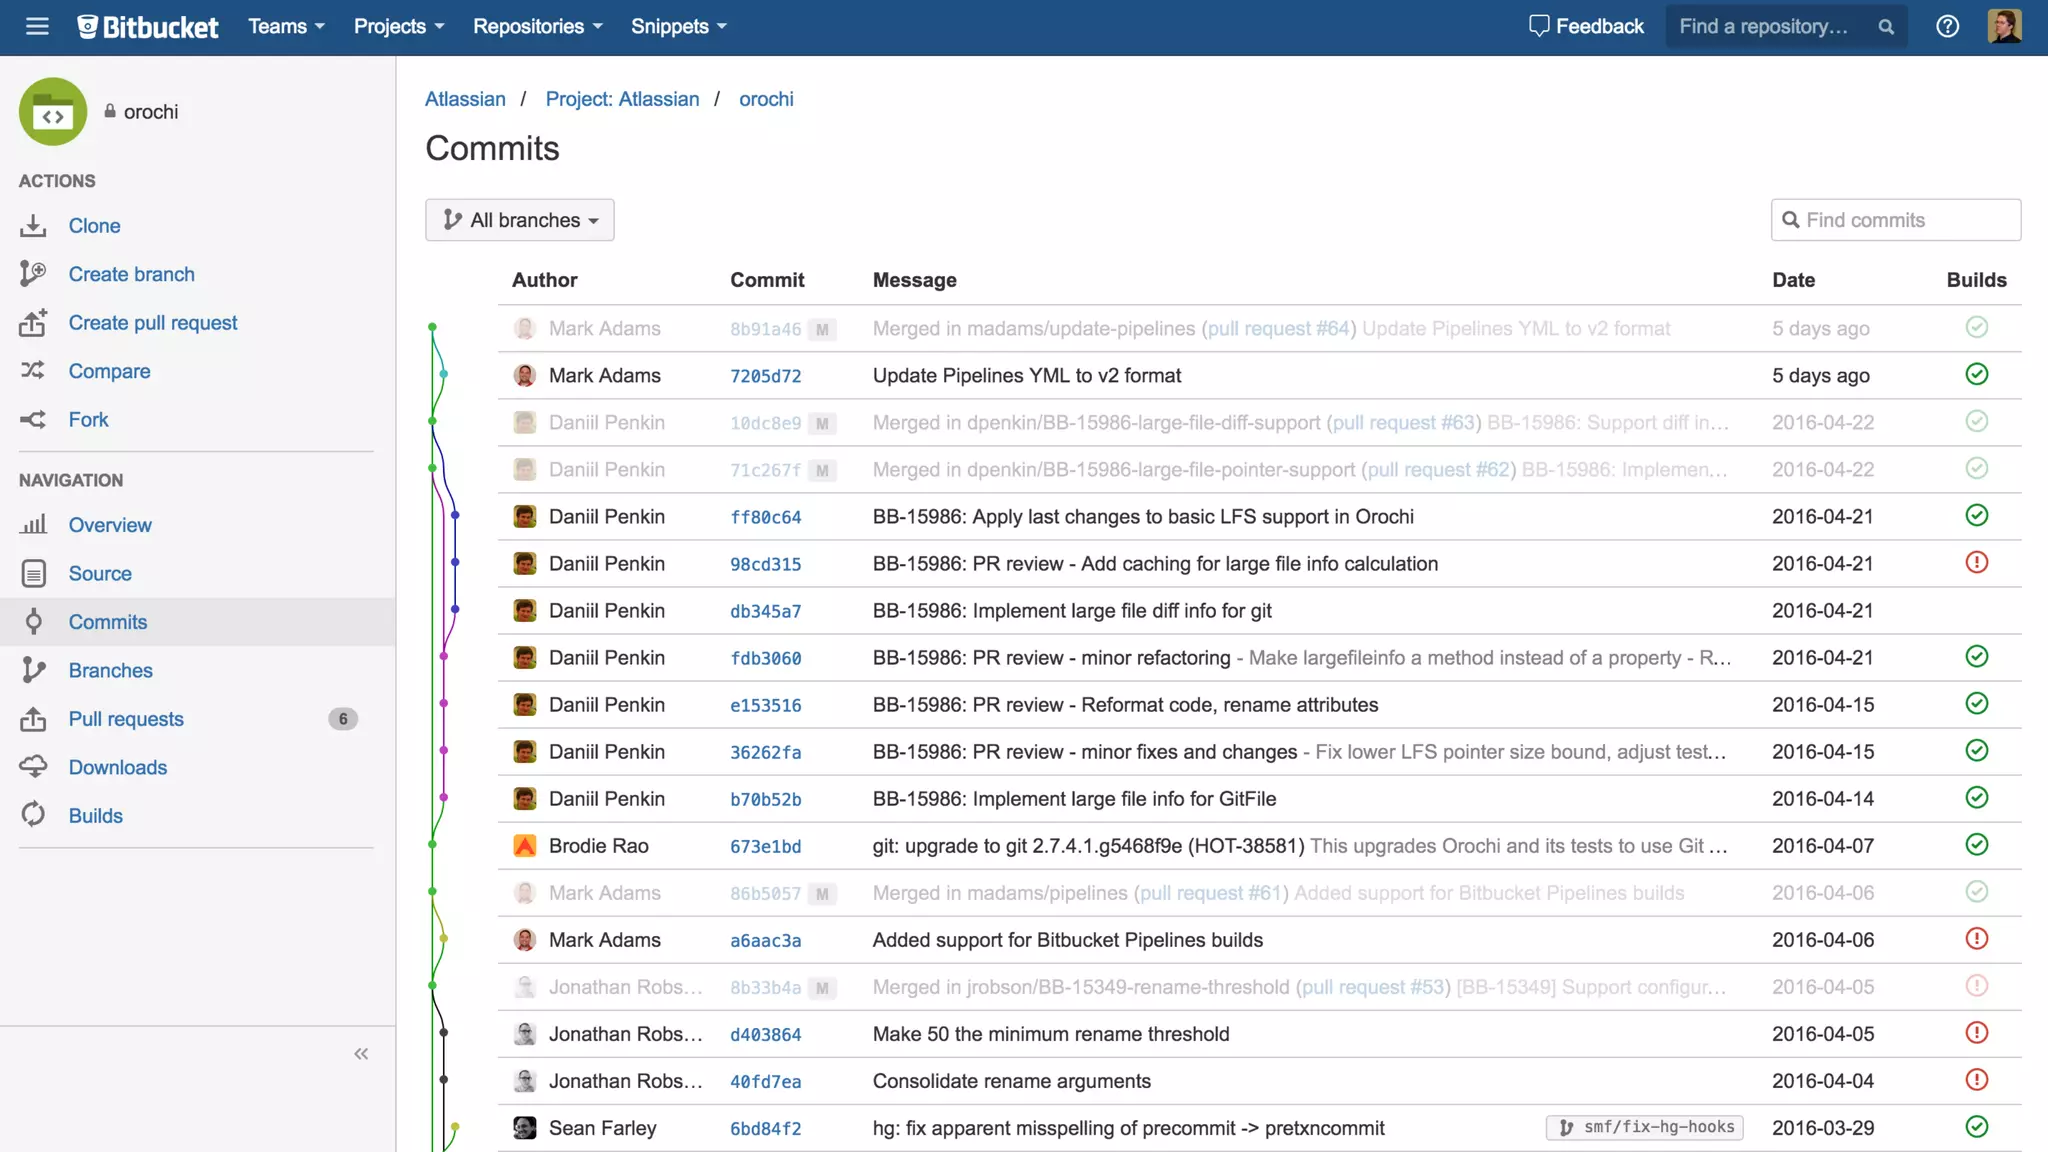This screenshot has width=2048, height=1152.
Task: Click the smf/fix-hg-hooks branch tag
Action: [x=1645, y=1127]
